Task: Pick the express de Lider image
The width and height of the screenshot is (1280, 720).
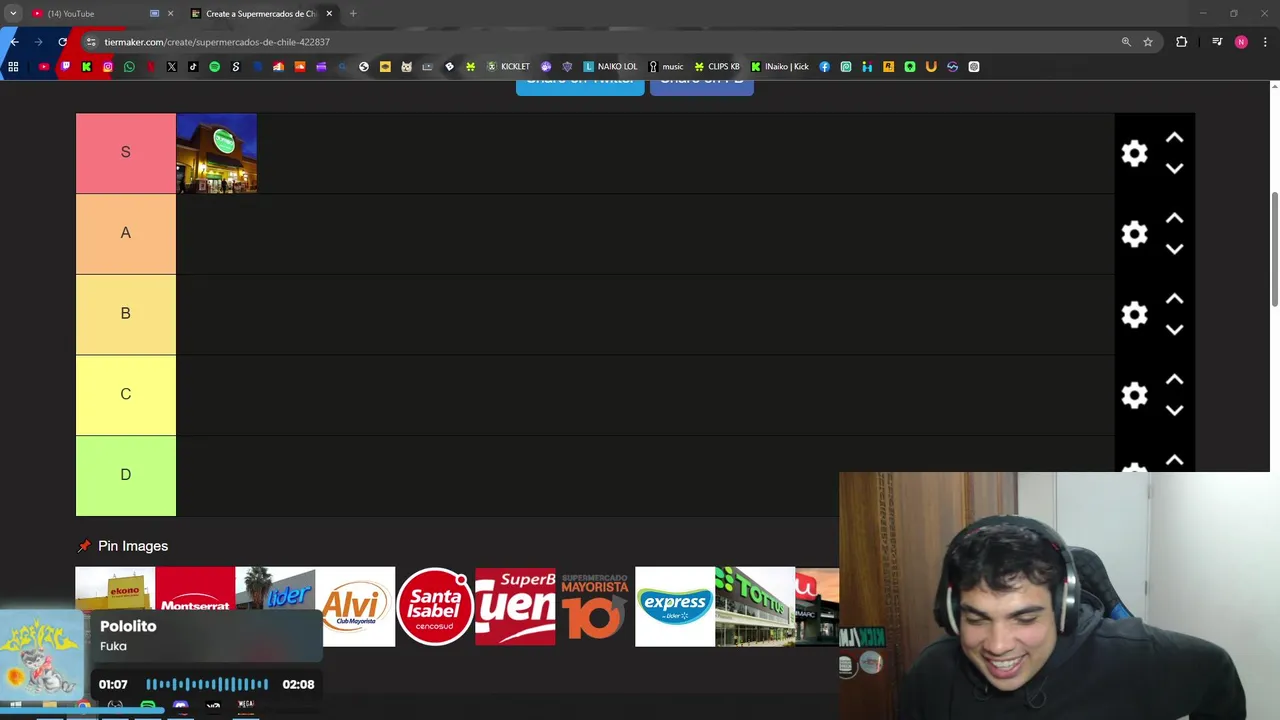Action: (x=675, y=607)
